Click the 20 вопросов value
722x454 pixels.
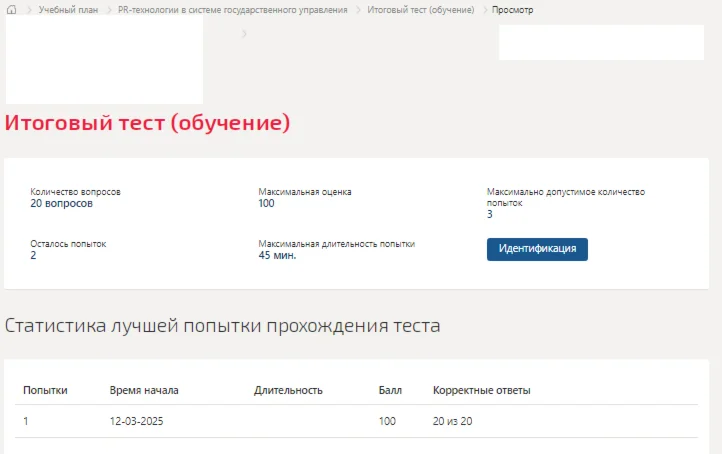(x=62, y=203)
